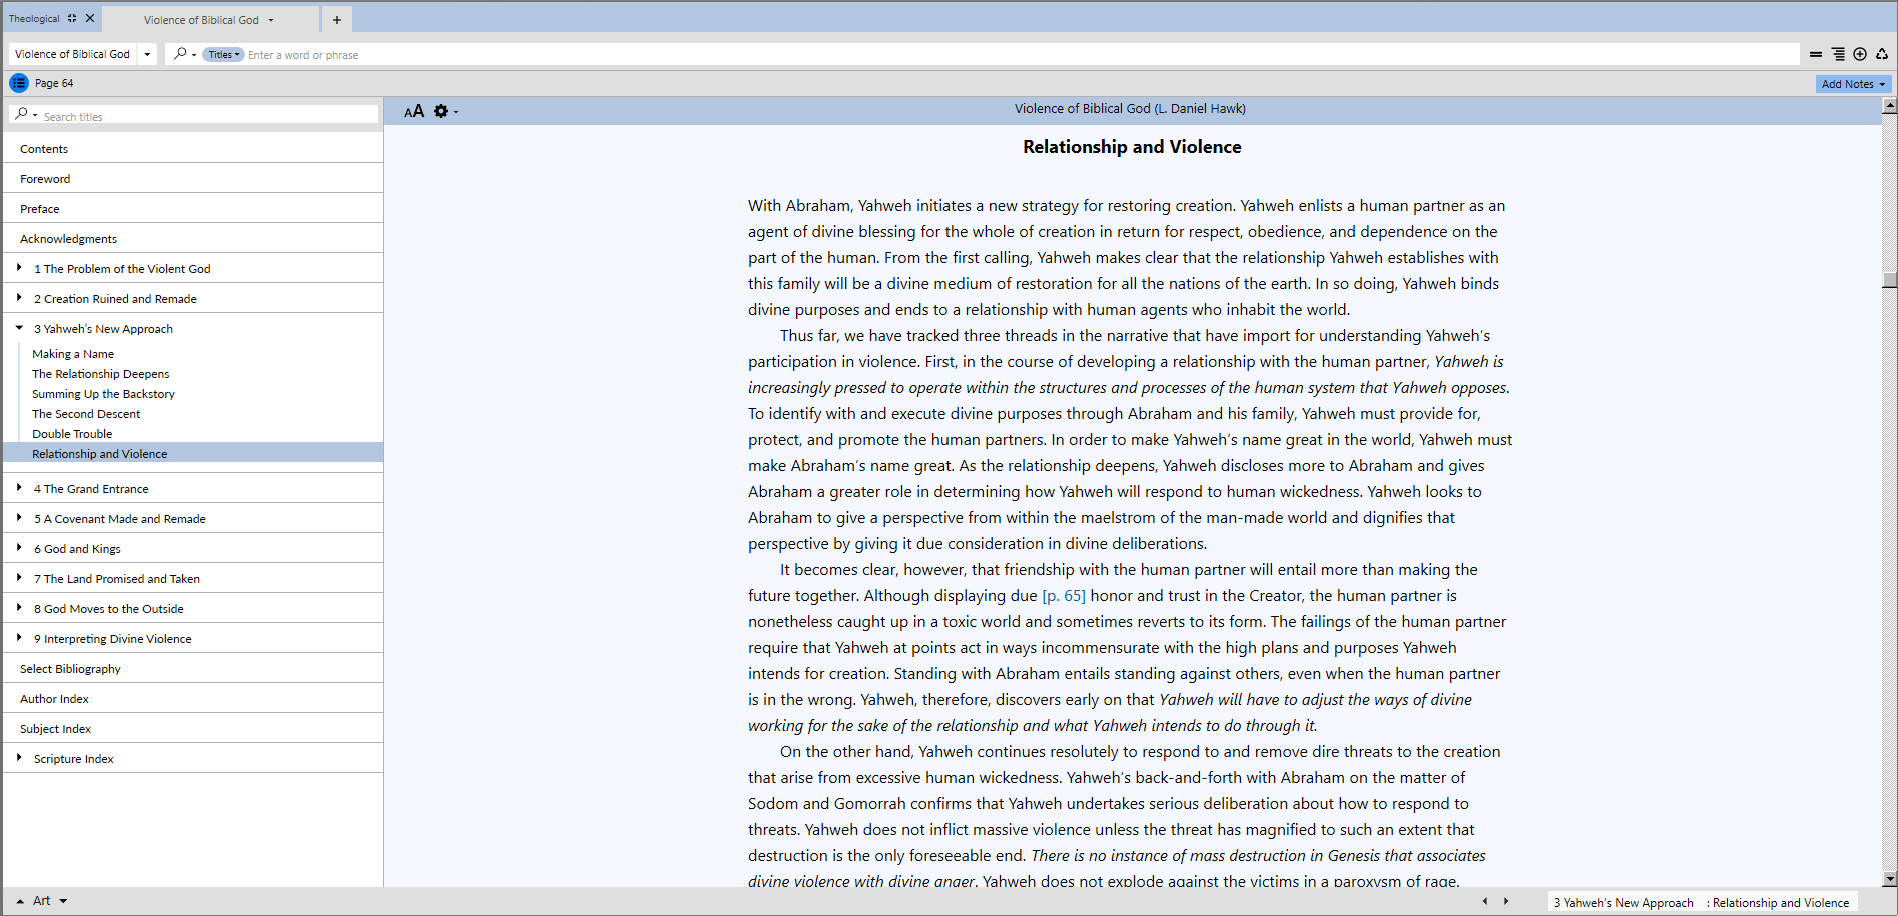This screenshot has width=1898, height=916.
Task: Click the detach icon on Theological tab
Action: (72, 18)
